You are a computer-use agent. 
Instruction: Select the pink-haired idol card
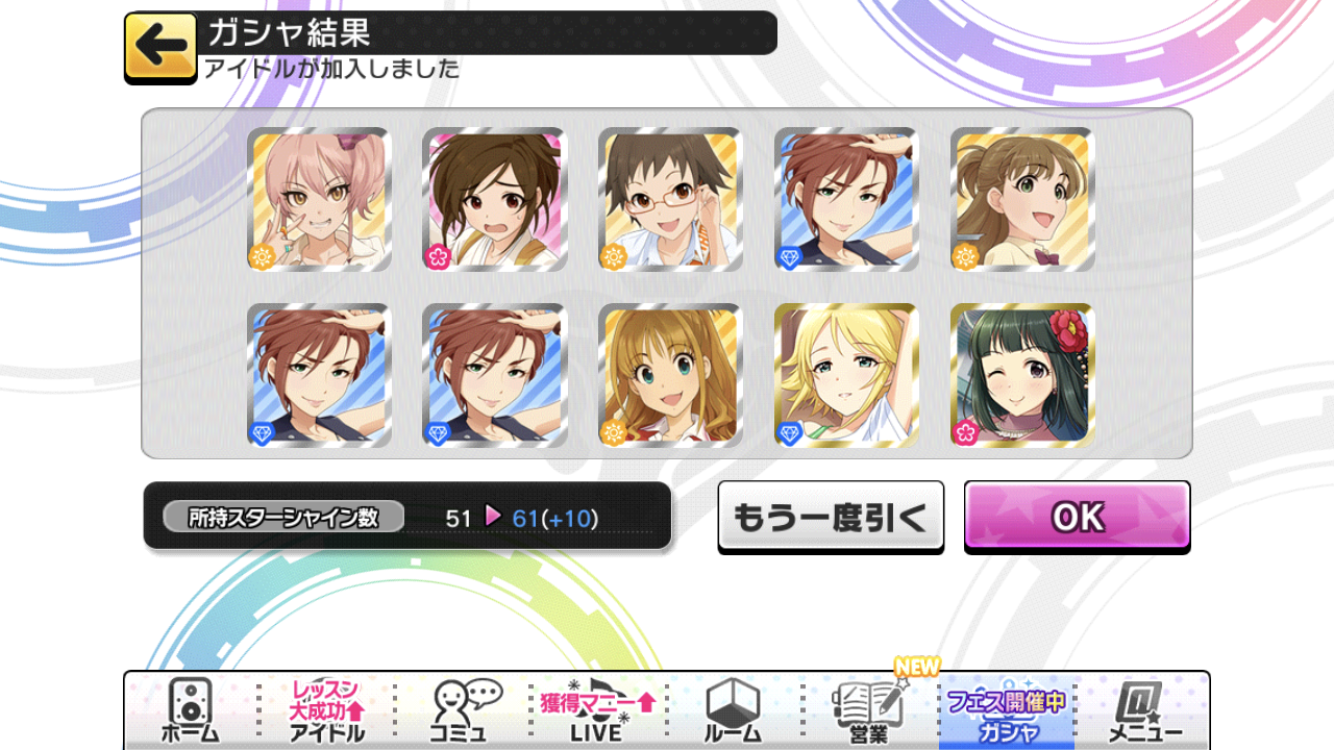pos(319,200)
